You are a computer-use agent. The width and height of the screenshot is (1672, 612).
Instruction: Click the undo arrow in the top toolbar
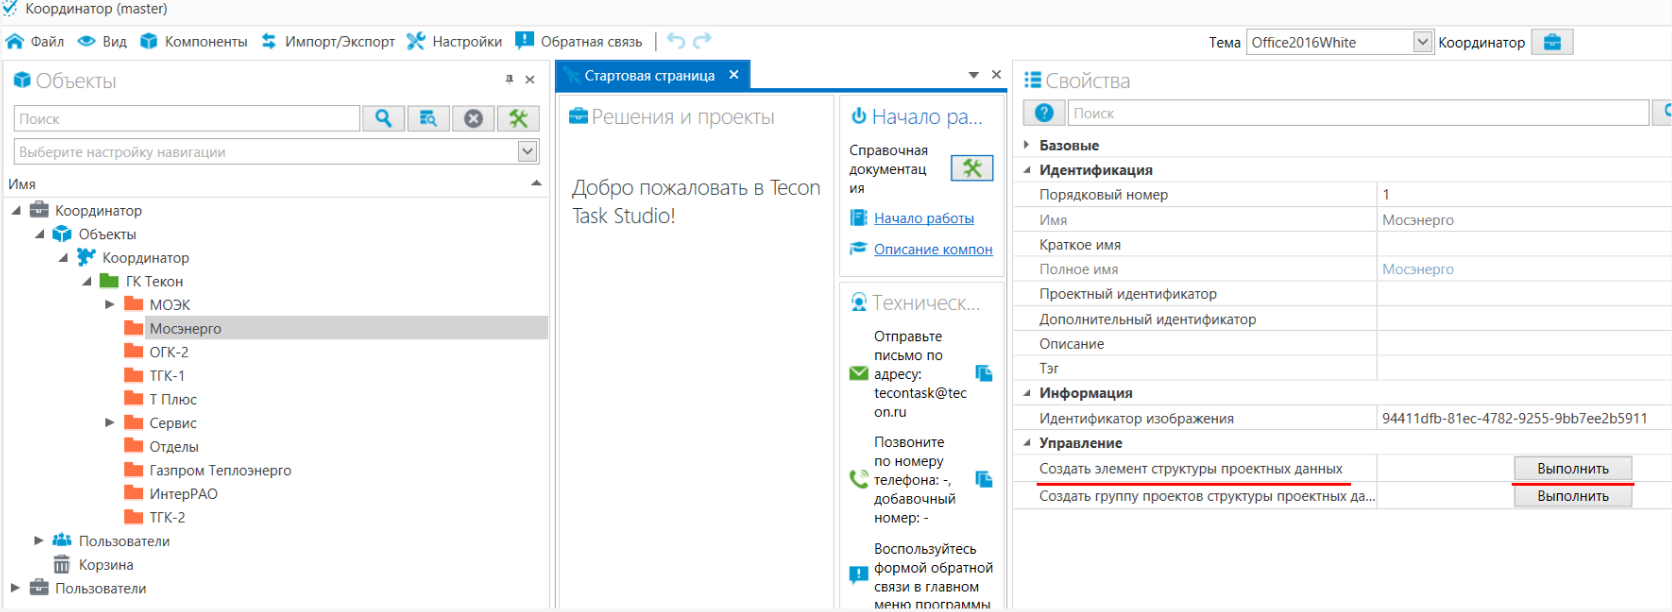(x=676, y=41)
